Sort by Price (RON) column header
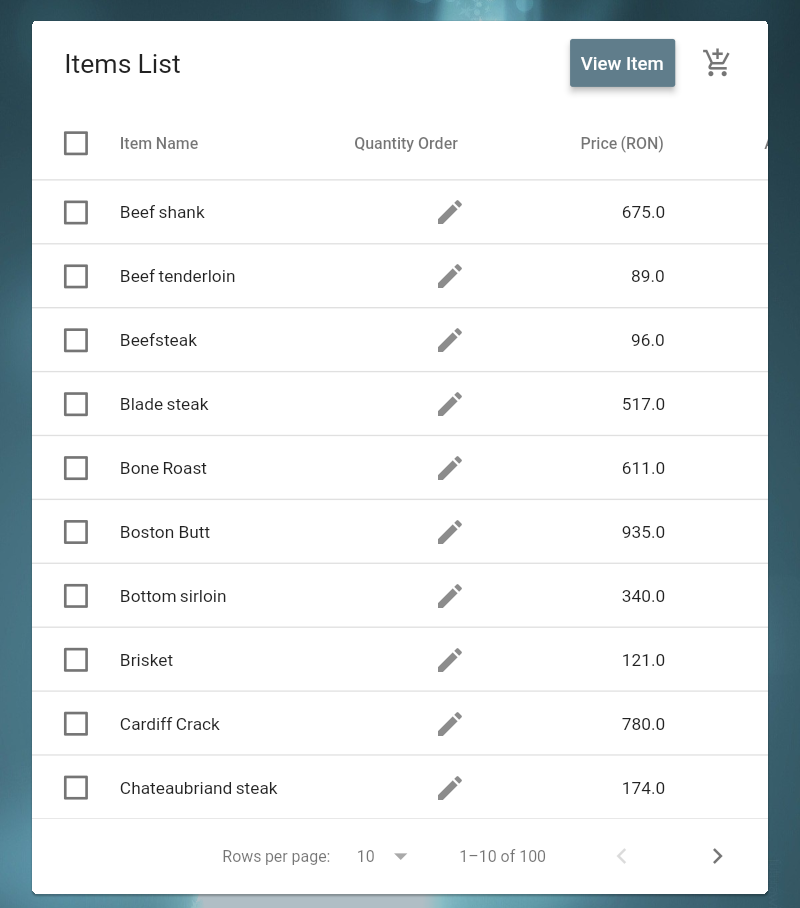 (x=622, y=143)
